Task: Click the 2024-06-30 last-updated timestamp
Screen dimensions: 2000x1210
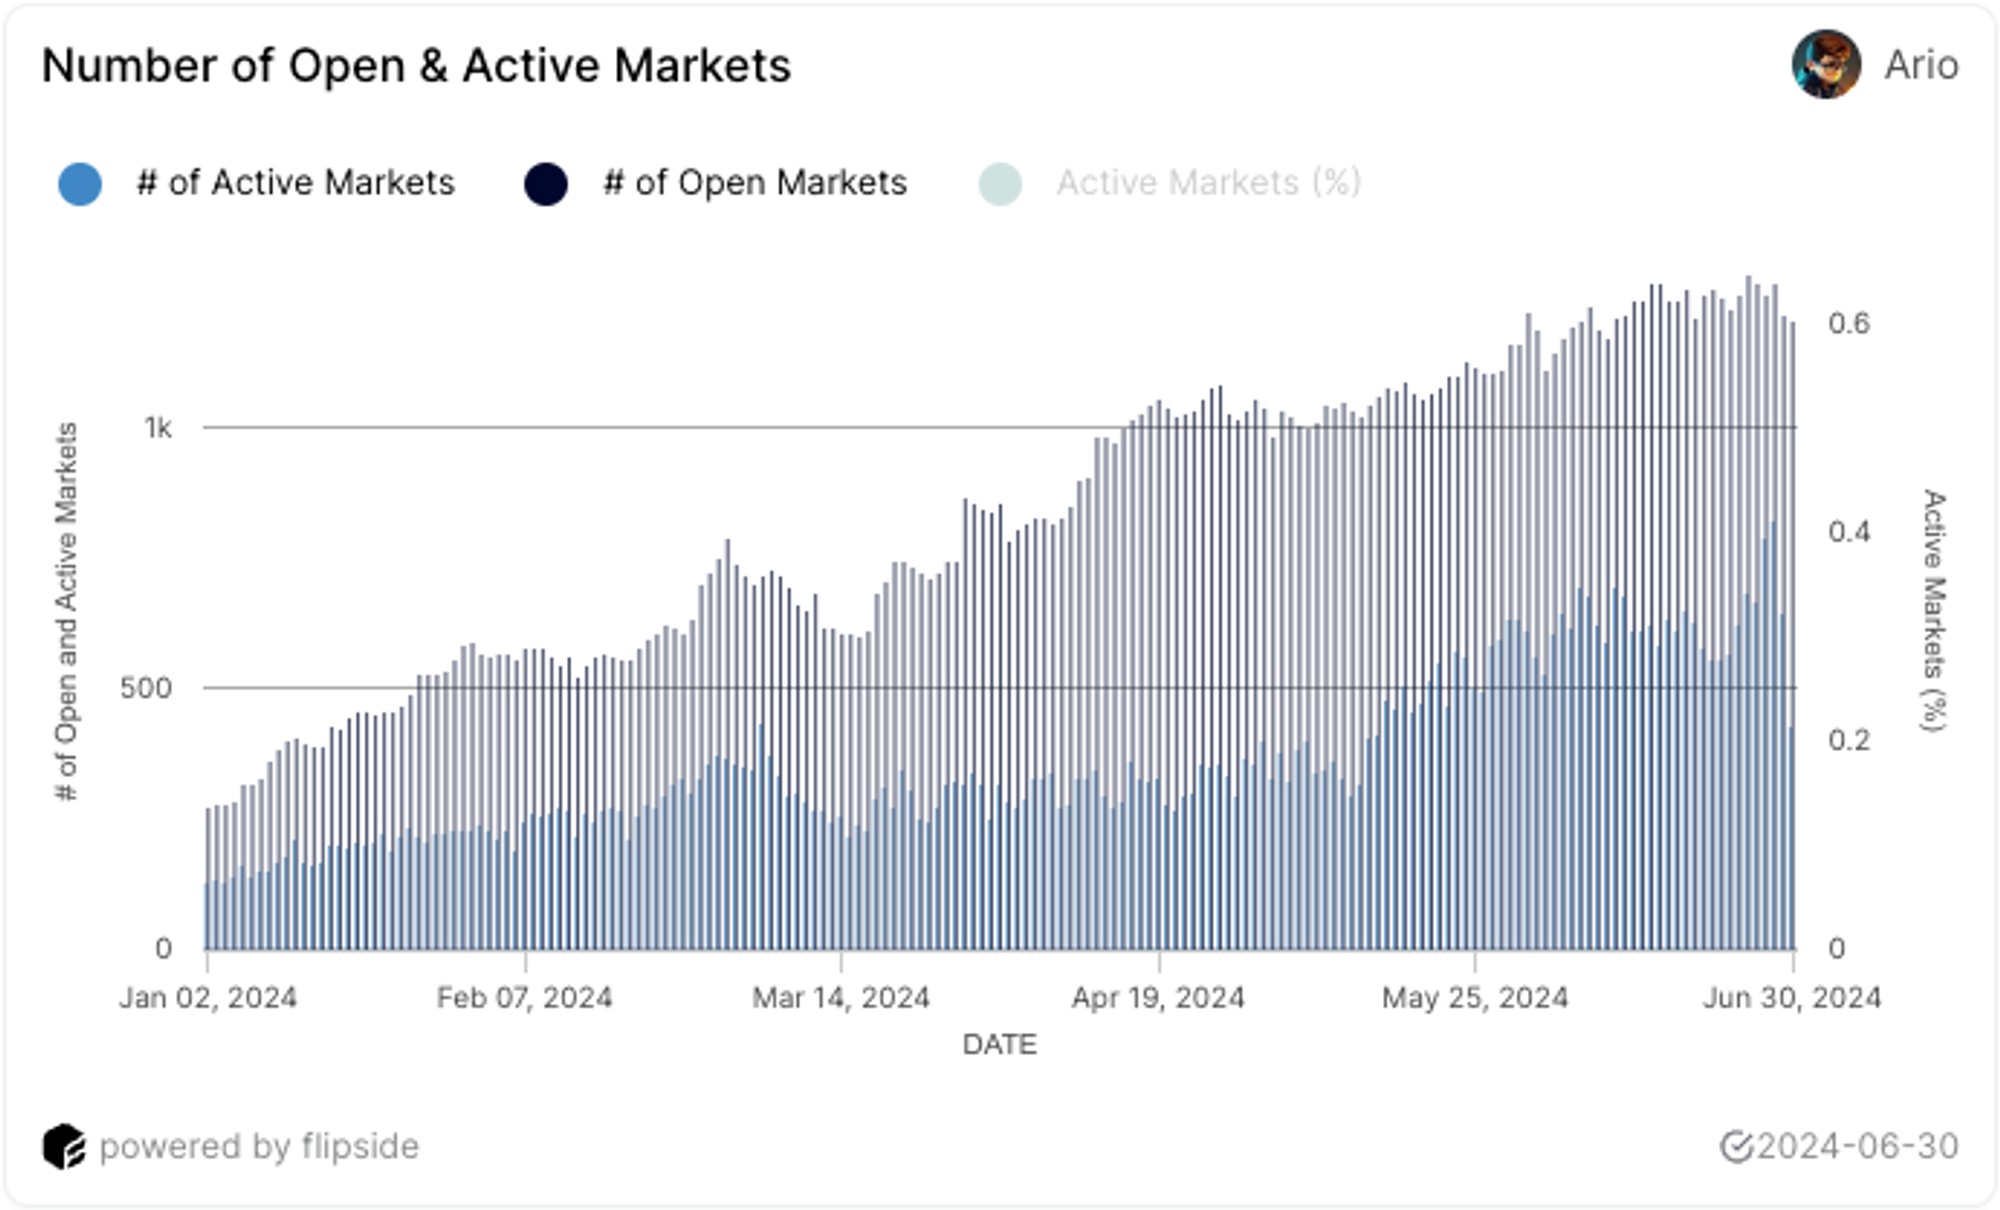Action: click(x=1857, y=1146)
